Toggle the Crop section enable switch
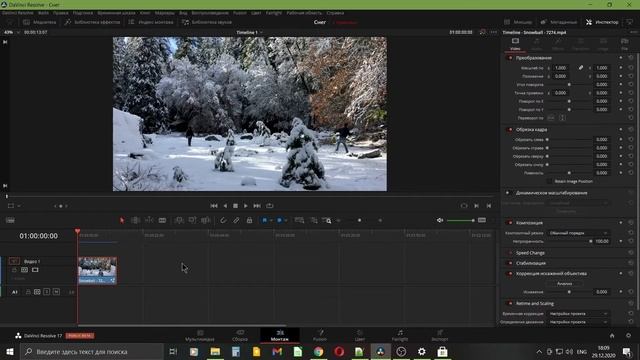 click(x=510, y=129)
